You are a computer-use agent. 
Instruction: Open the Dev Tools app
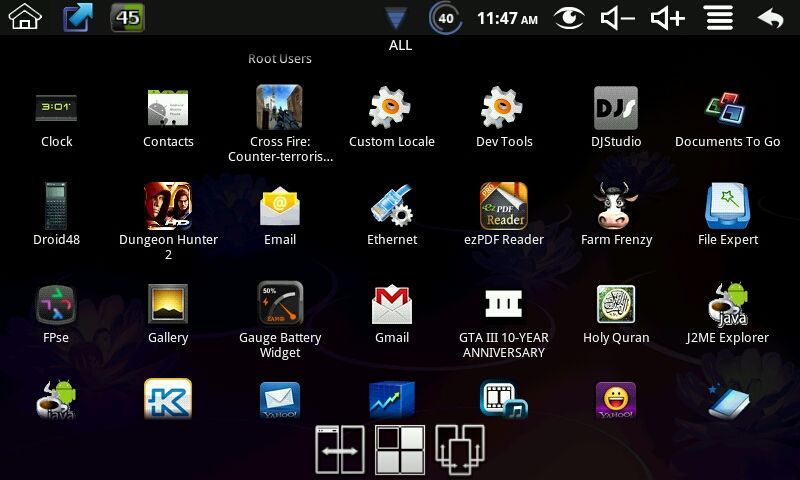[504, 107]
